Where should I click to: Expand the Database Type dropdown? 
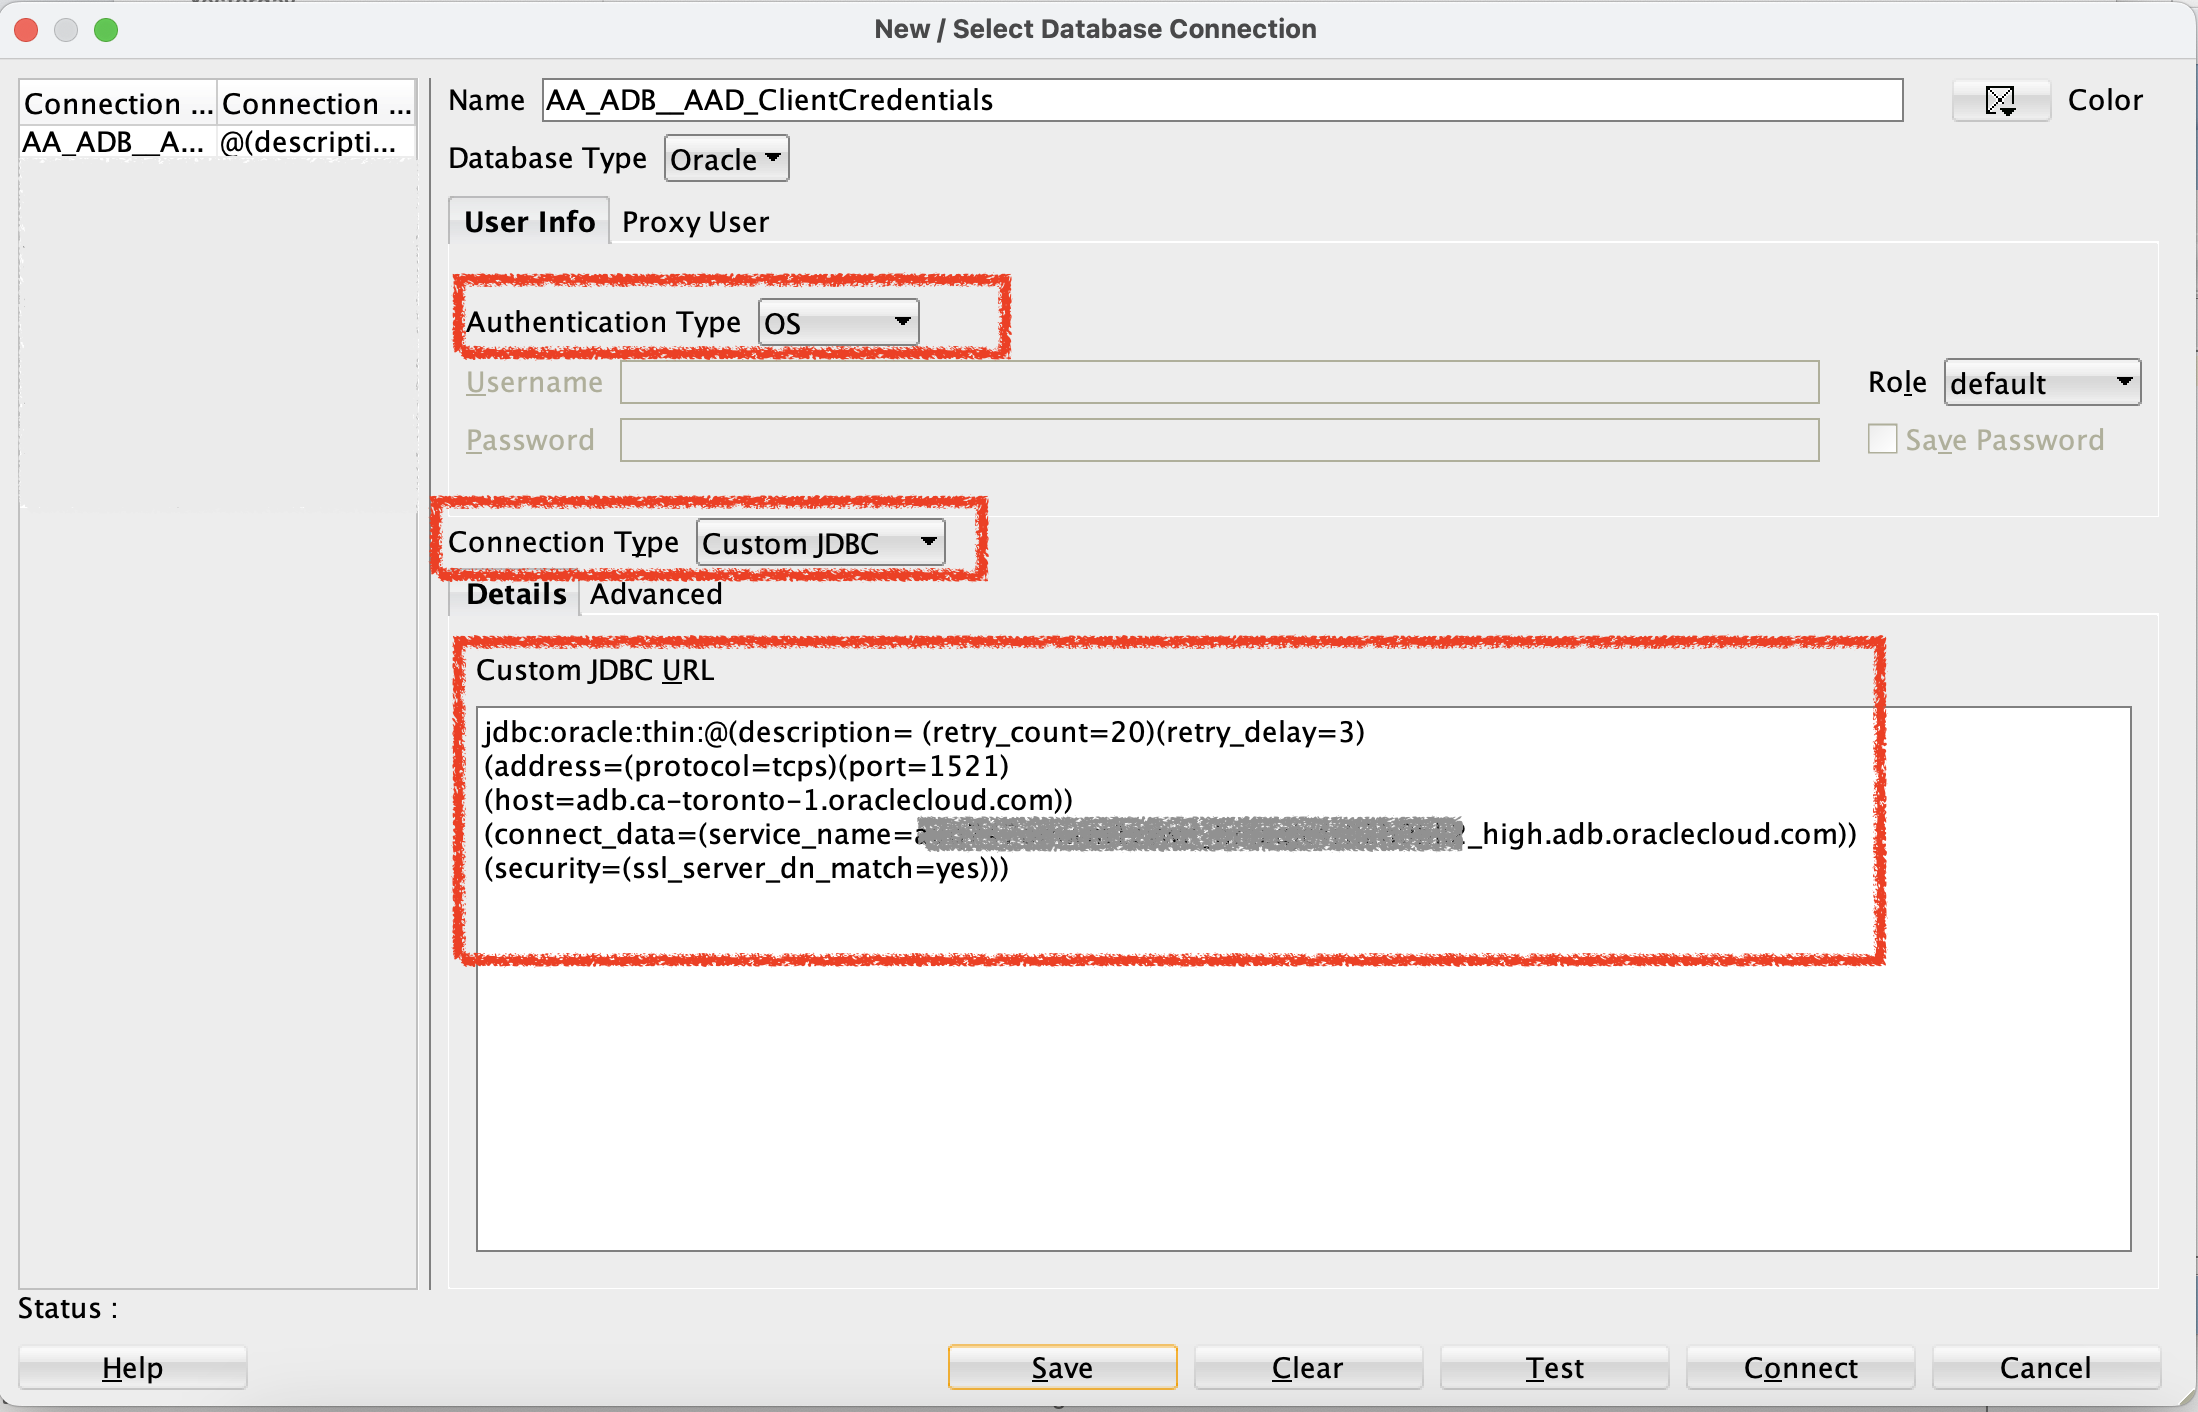[x=726, y=159]
